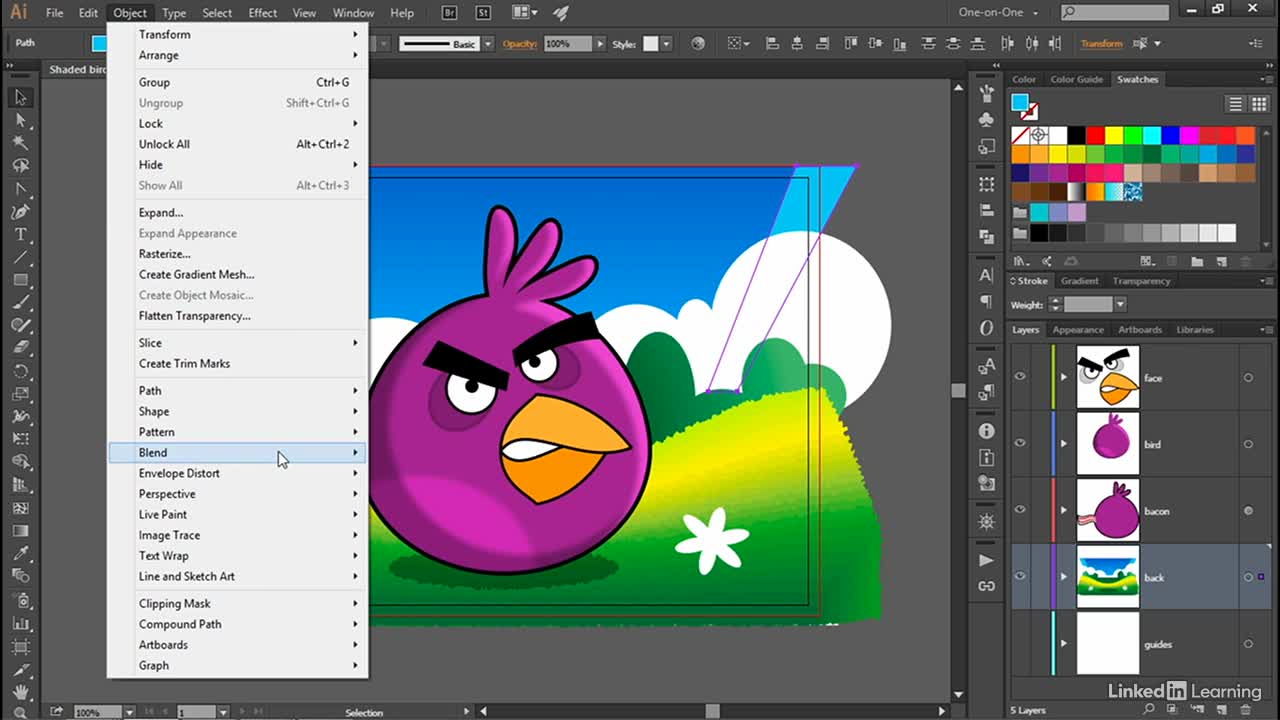Image resolution: width=1280 pixels, height=720 pixels.
Task: Hide the bacon layer
Action: click(x=1020, y=510)
